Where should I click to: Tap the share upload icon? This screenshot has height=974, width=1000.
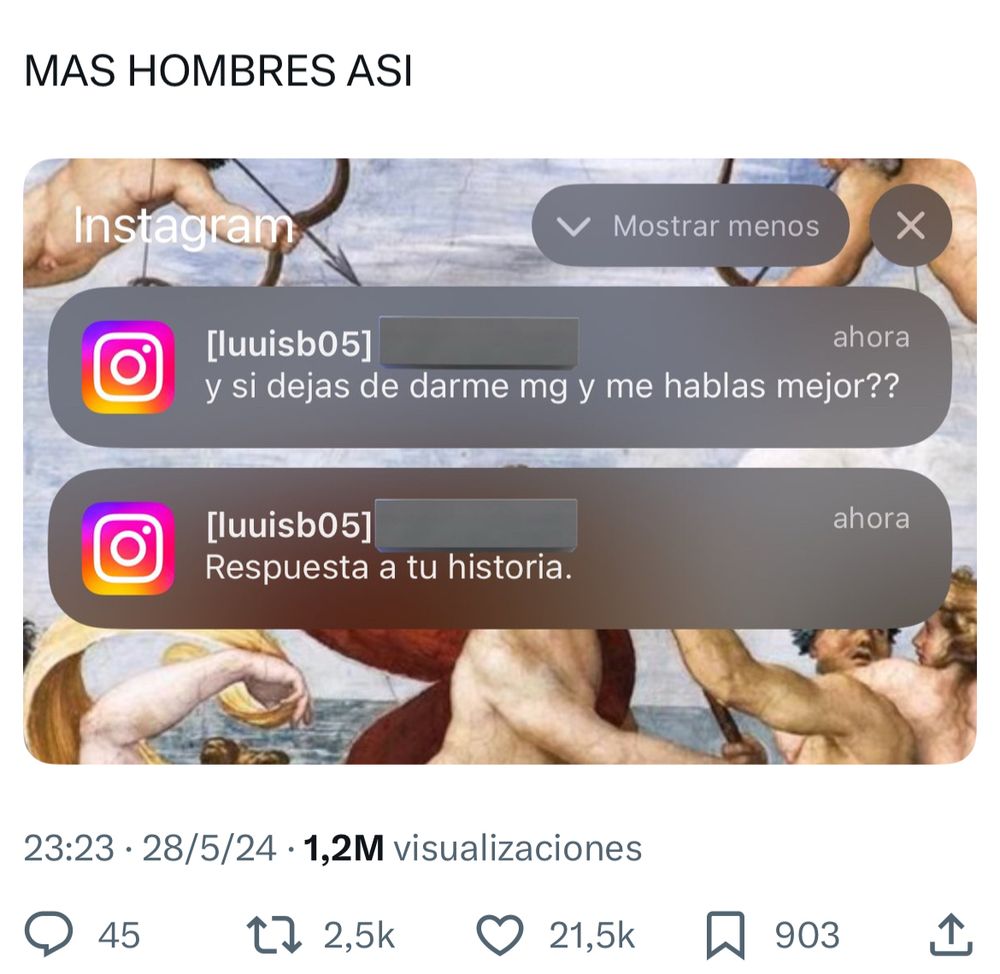pyautogui.click(x=951, y=934)
